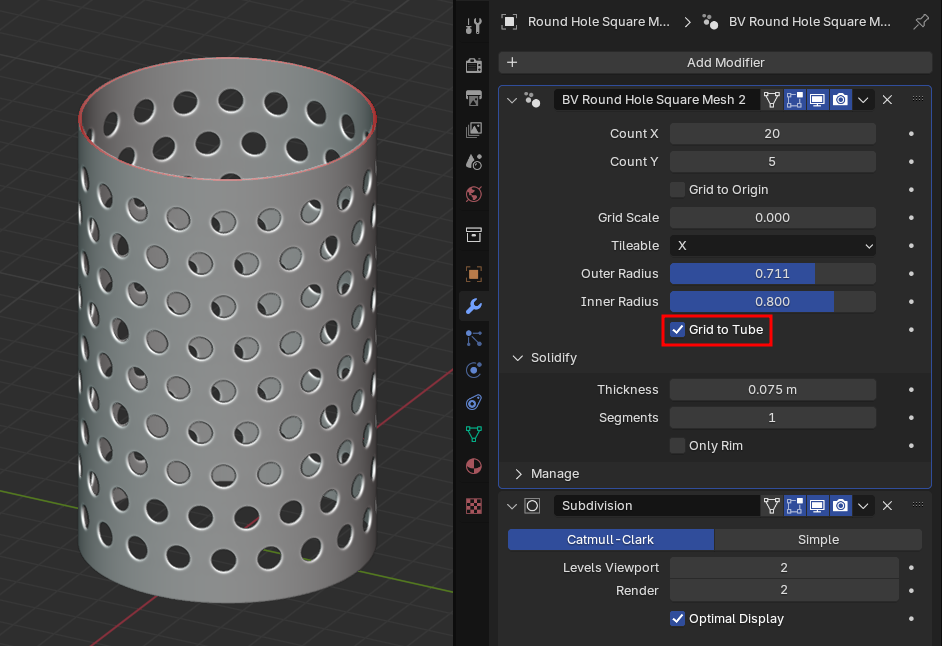The width and height of the screenshot is (942, 646).
Task: Click the Inner Radius slider
Action: pos(773,302)
